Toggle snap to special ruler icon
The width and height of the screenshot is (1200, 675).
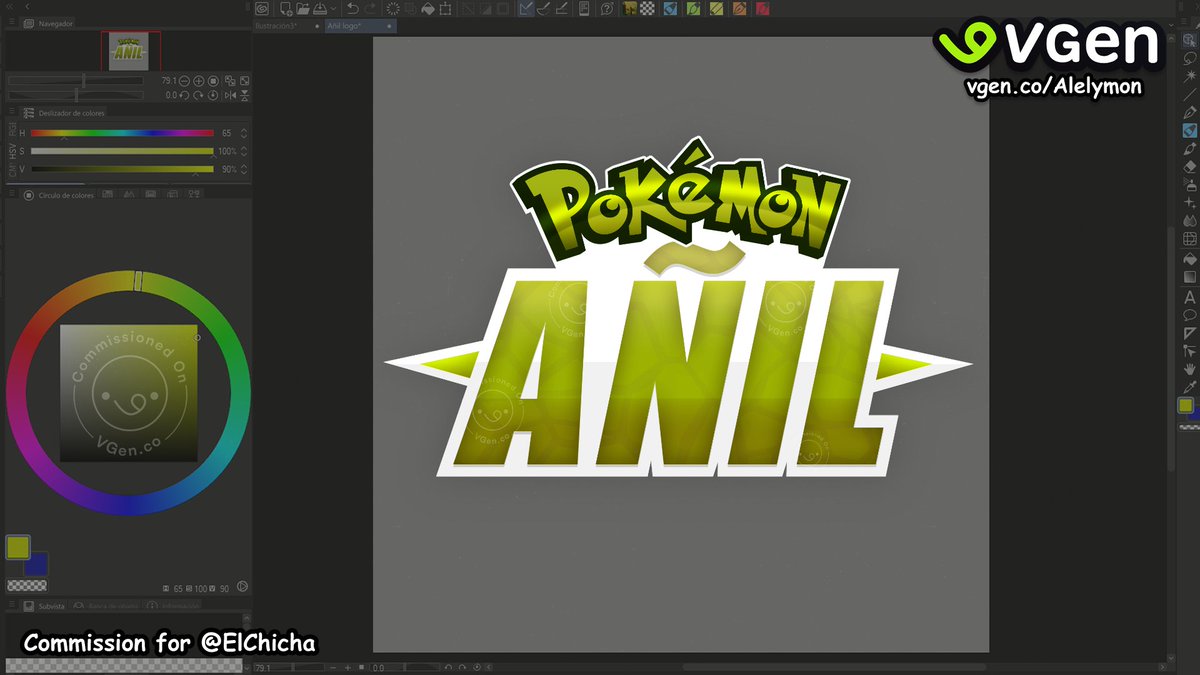544,8
